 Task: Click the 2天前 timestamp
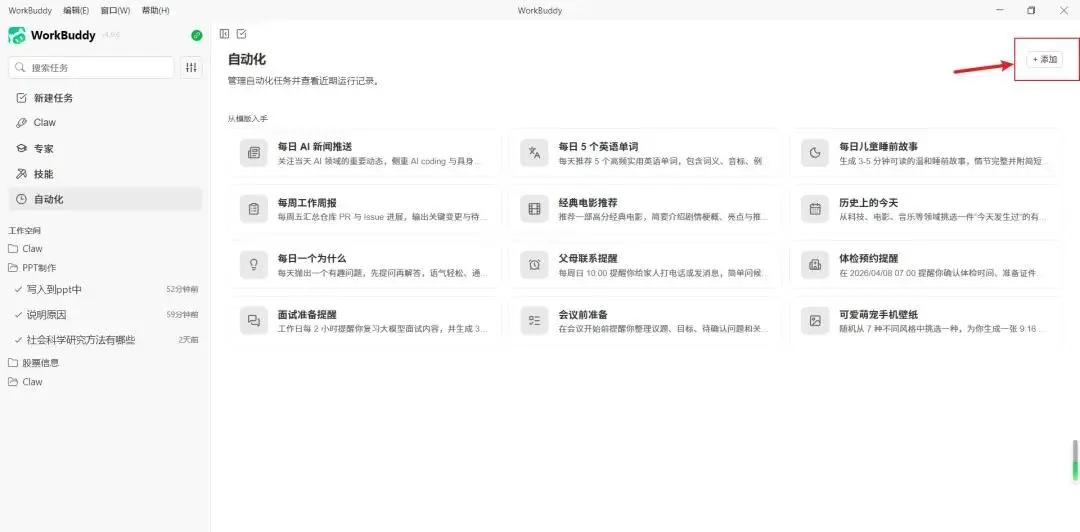(189, 340)
